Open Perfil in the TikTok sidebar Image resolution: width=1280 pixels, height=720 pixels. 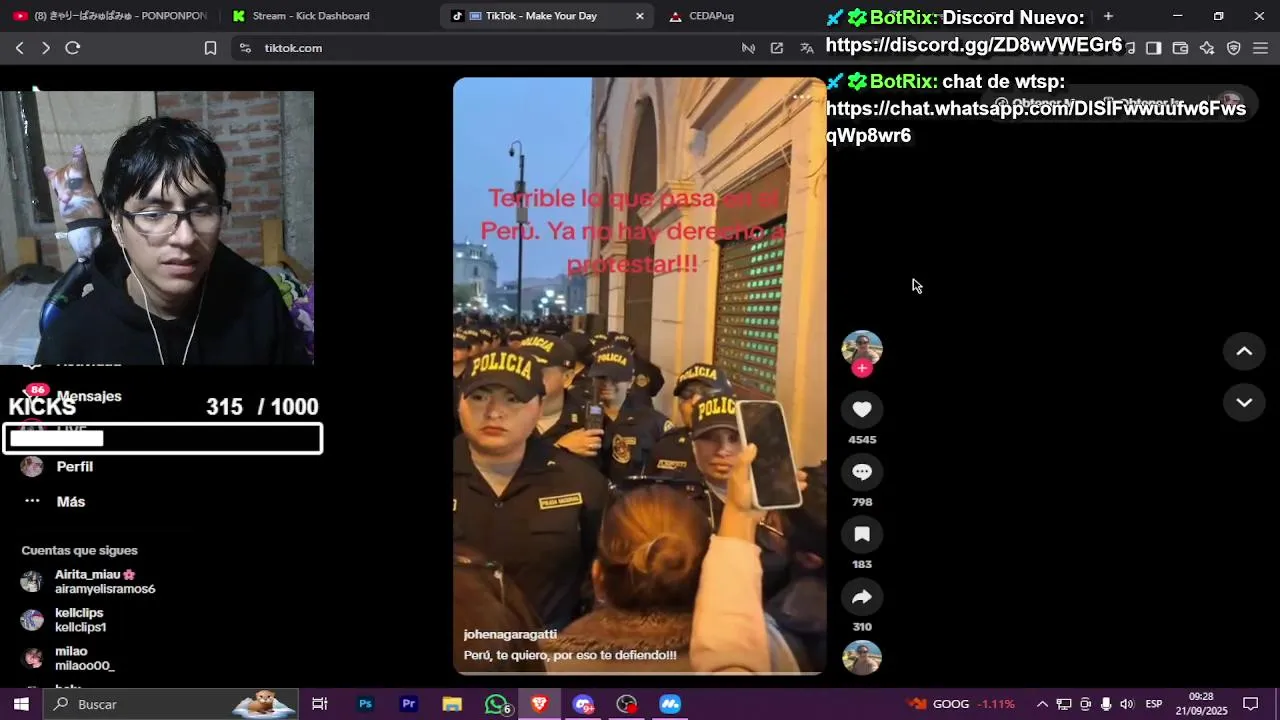point(75,466)
